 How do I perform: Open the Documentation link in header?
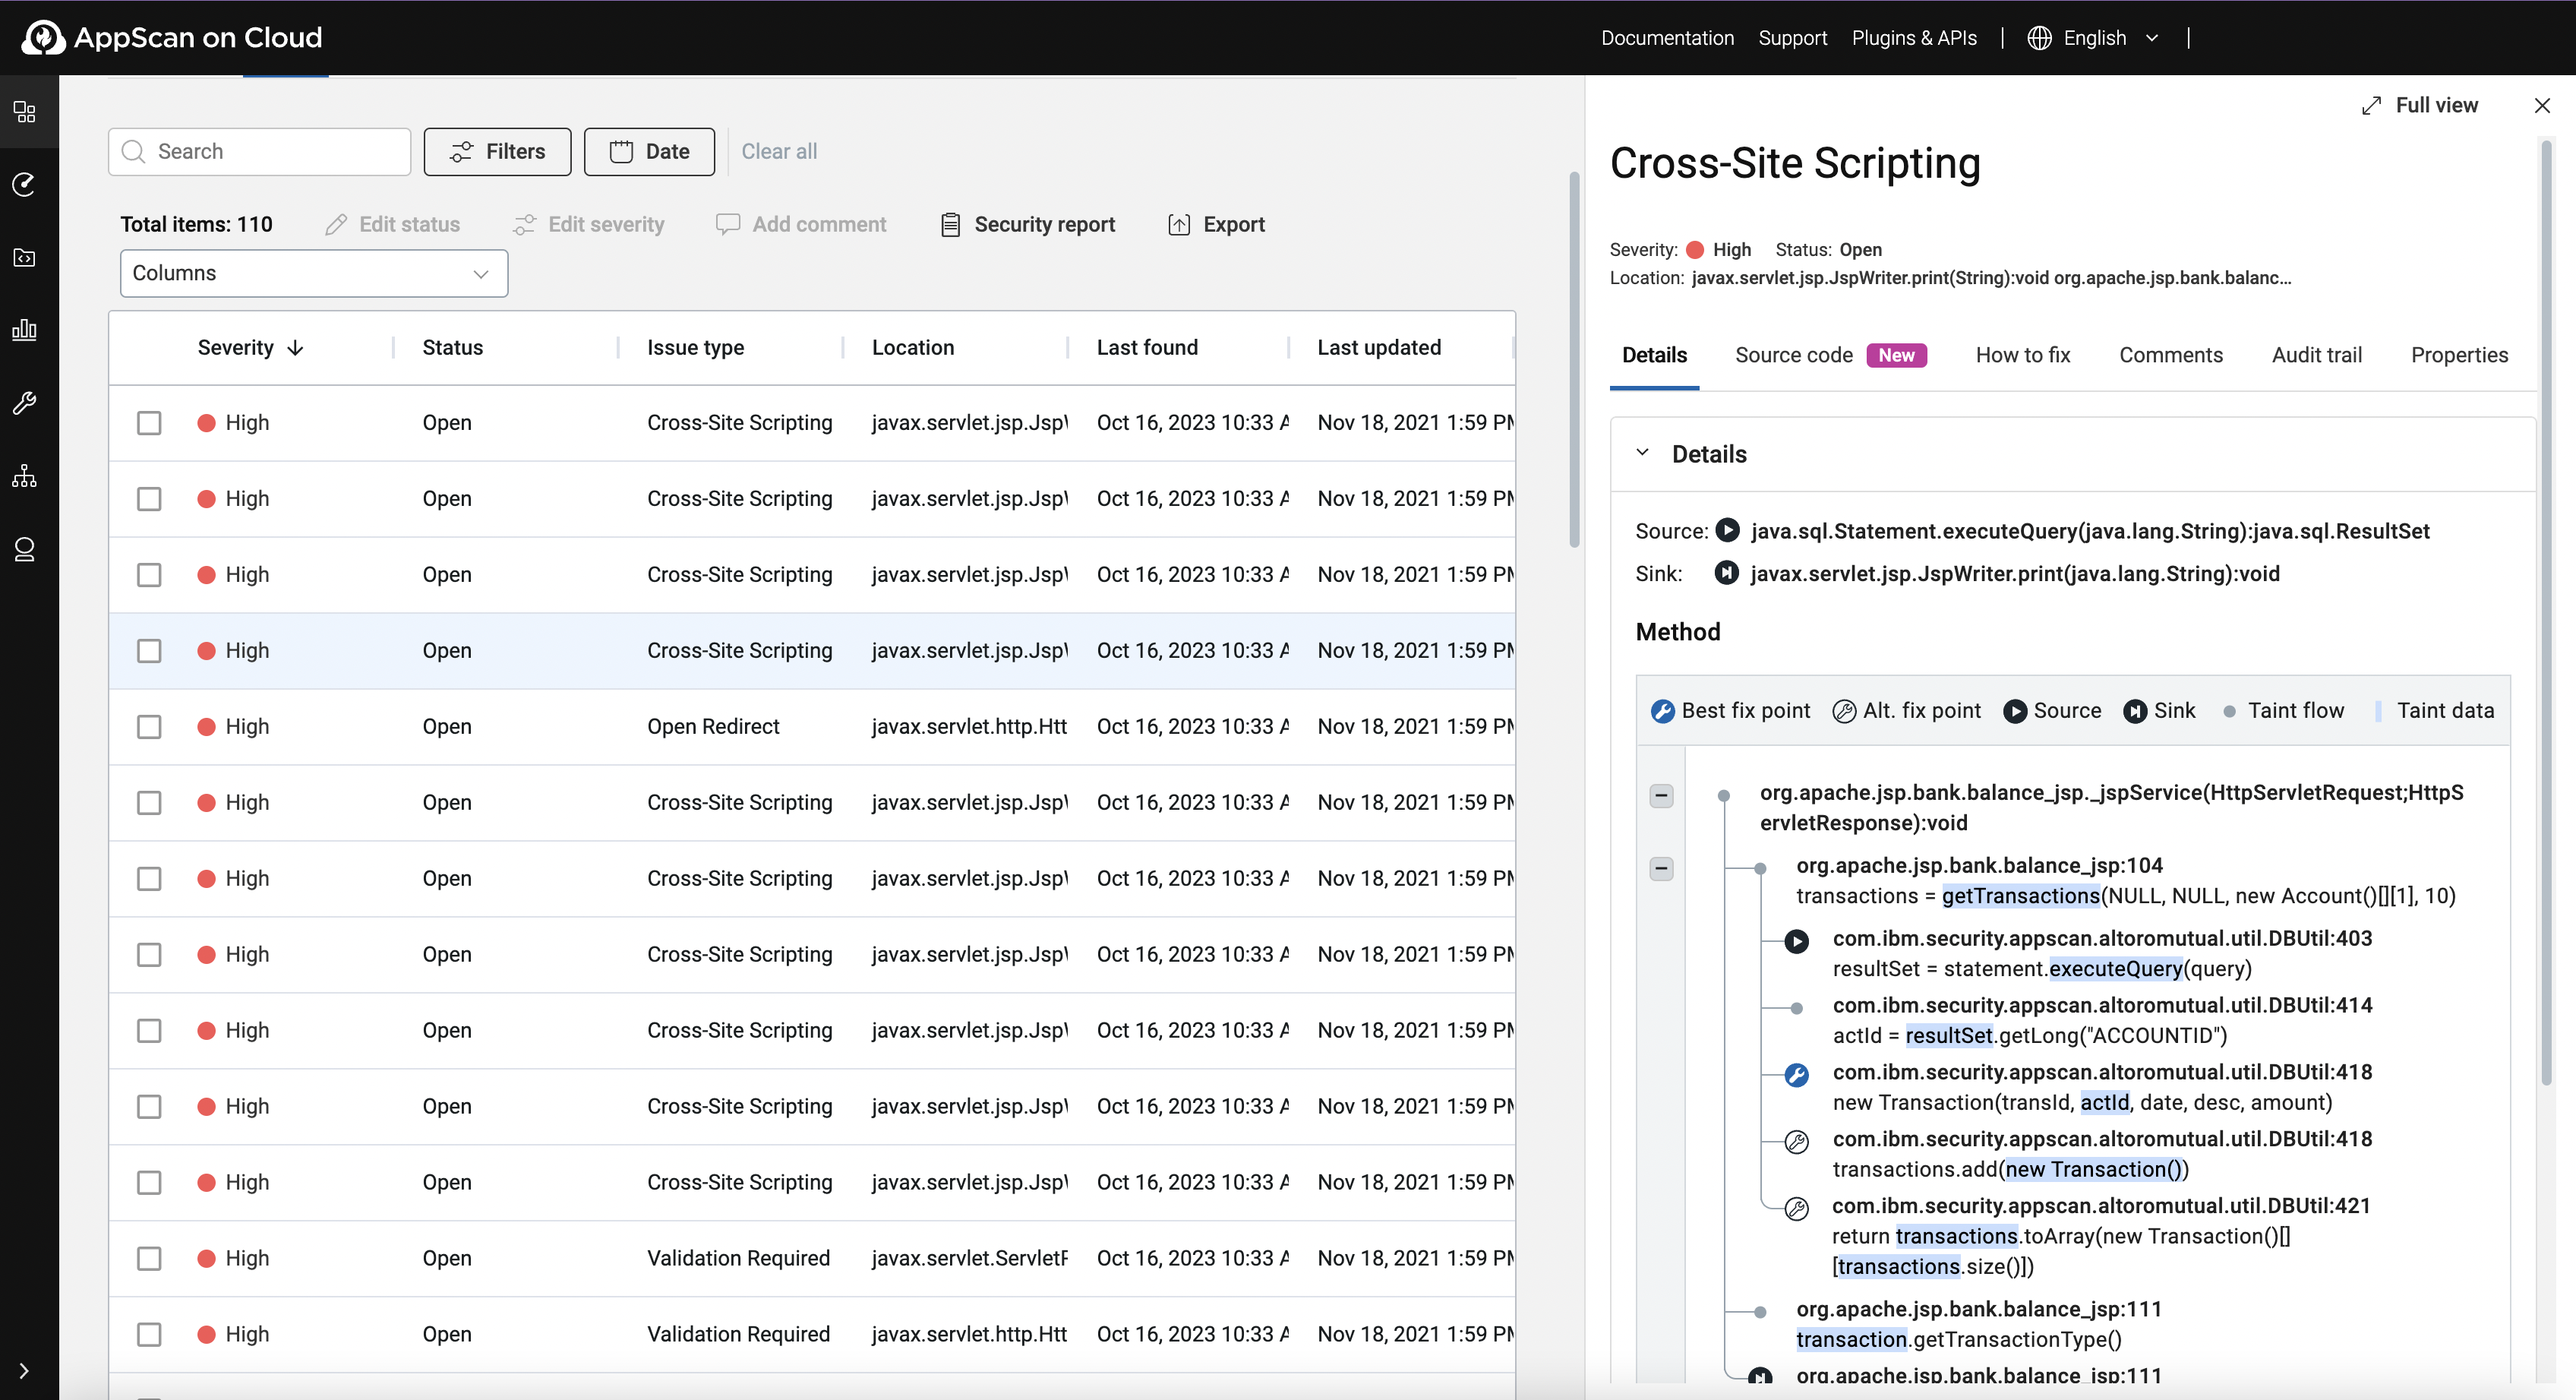pos(1667,38)
